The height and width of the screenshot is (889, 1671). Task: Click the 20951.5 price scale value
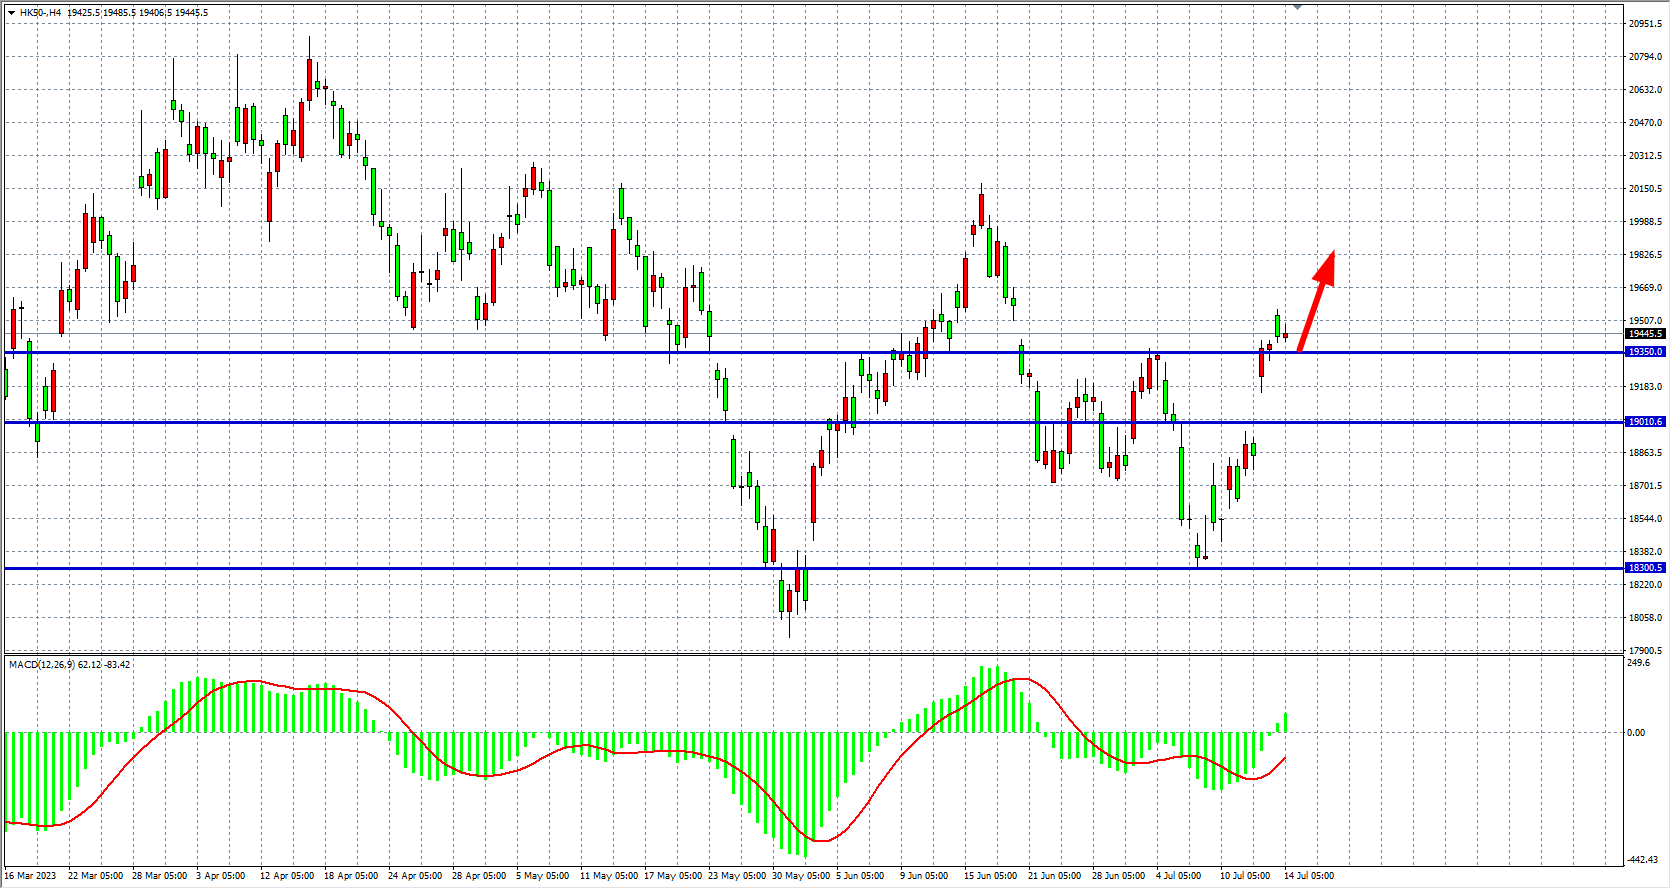pyautogui.click(x=1645, y=24)
